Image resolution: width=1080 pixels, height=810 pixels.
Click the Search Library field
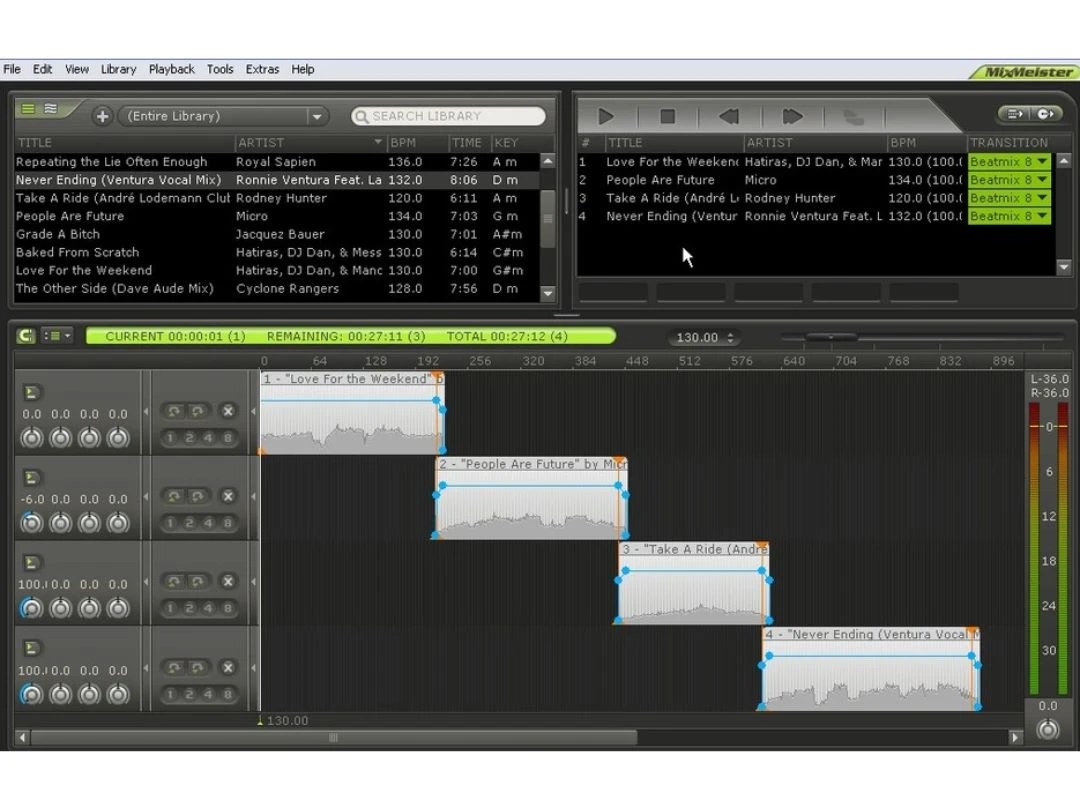click(448, 116)
